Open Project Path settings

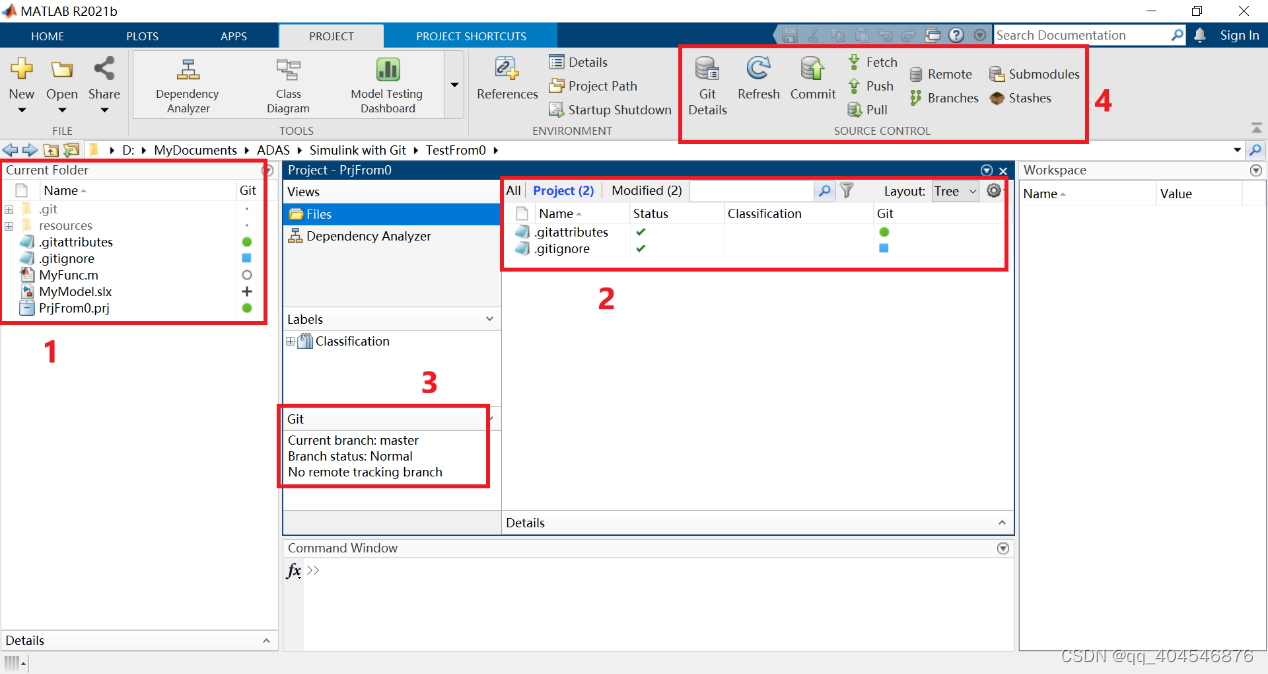(x=593, y=86)
